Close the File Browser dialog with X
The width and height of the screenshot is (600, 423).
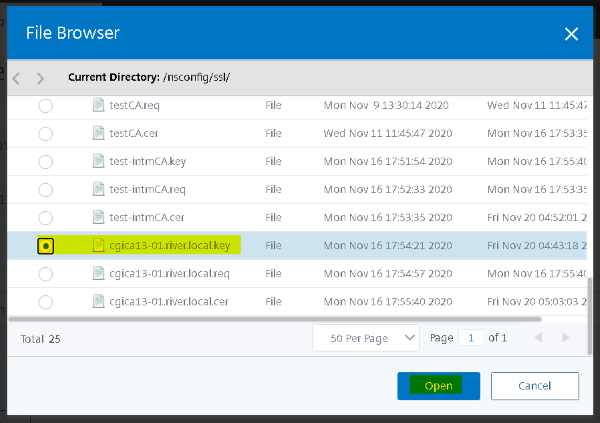[571, 34]
